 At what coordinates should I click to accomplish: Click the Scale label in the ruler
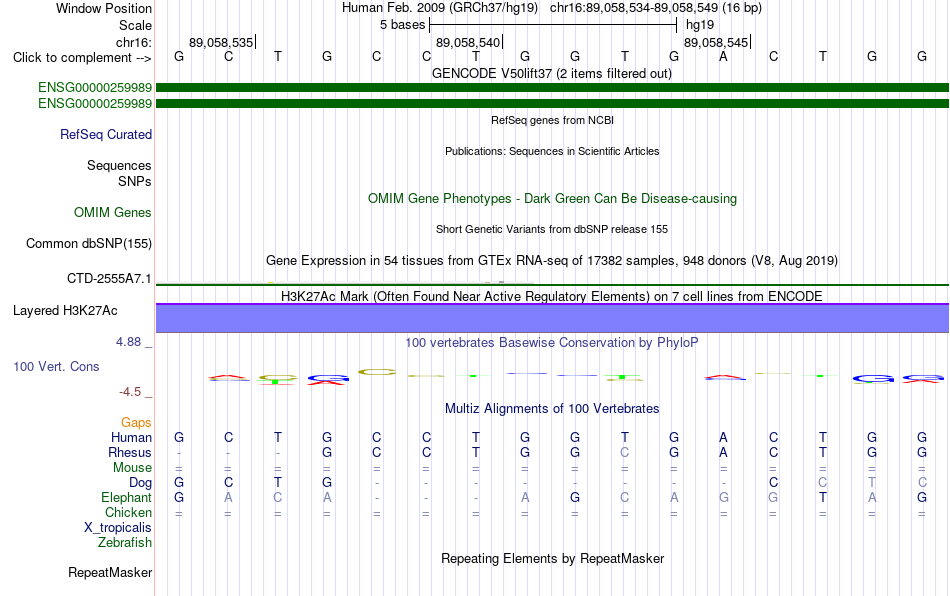[x=136, y=25]
